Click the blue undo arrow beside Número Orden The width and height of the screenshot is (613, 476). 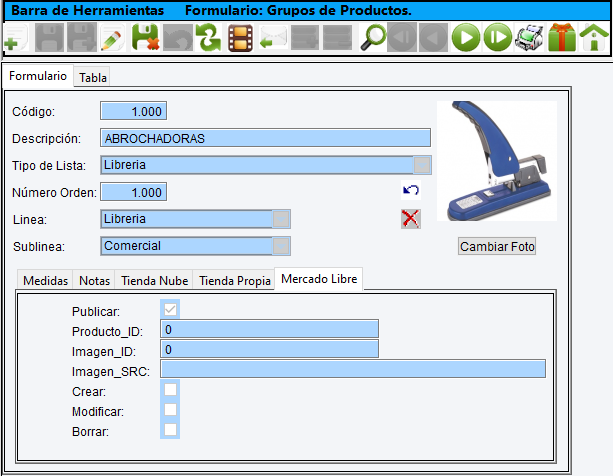coord(410,190)
